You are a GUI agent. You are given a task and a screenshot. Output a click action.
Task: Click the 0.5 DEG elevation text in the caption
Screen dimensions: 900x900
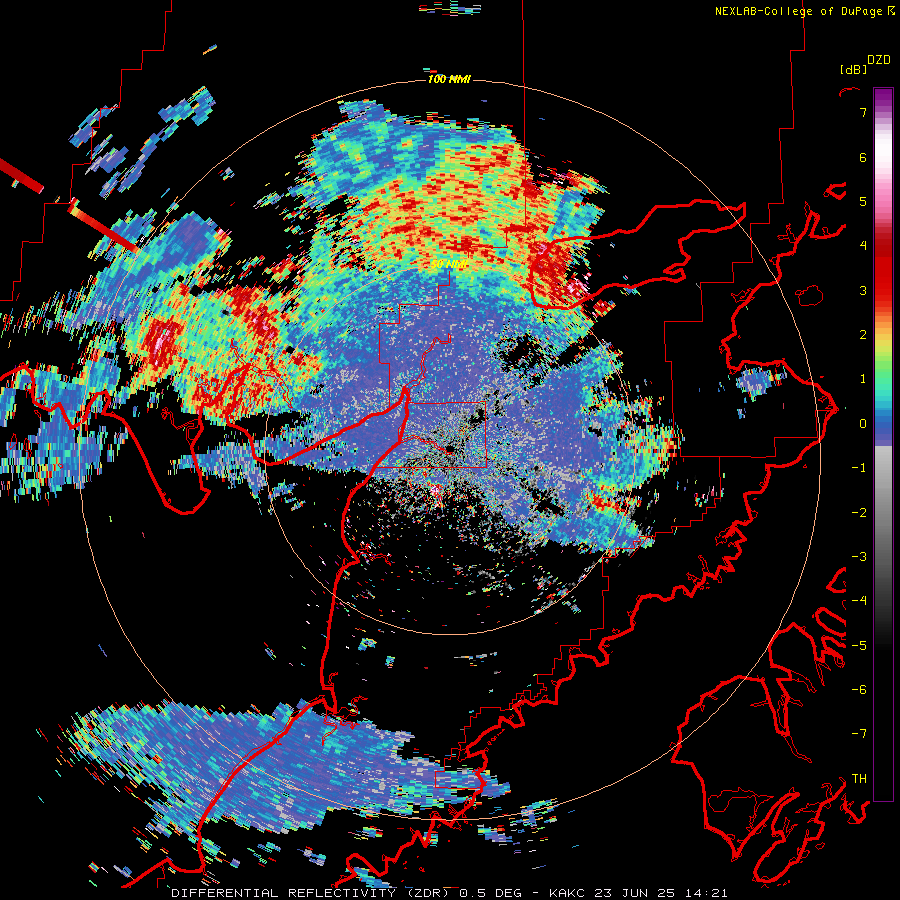click(491, 893)
